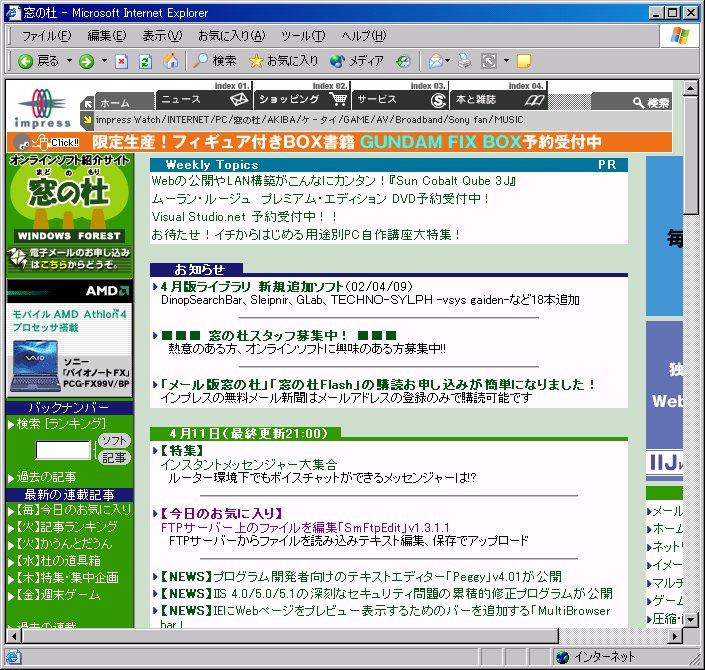Open 過去の記事 sidebar link

click(x=46, y=477)
